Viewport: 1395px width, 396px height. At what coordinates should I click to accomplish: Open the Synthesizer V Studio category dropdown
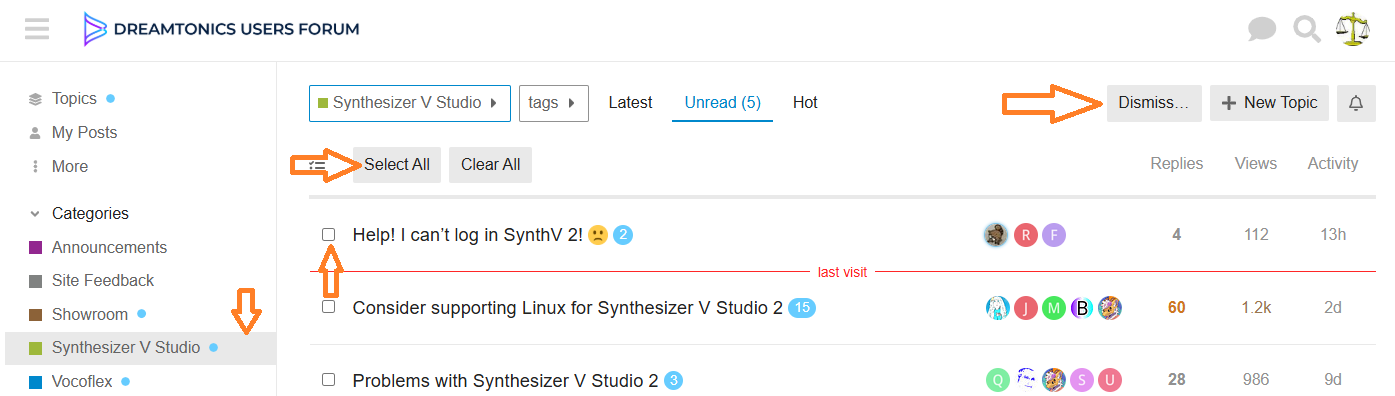[x=410, y=103]
